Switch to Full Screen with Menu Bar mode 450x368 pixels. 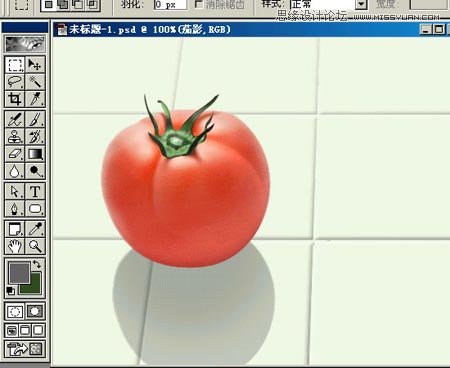click(25, 331)
